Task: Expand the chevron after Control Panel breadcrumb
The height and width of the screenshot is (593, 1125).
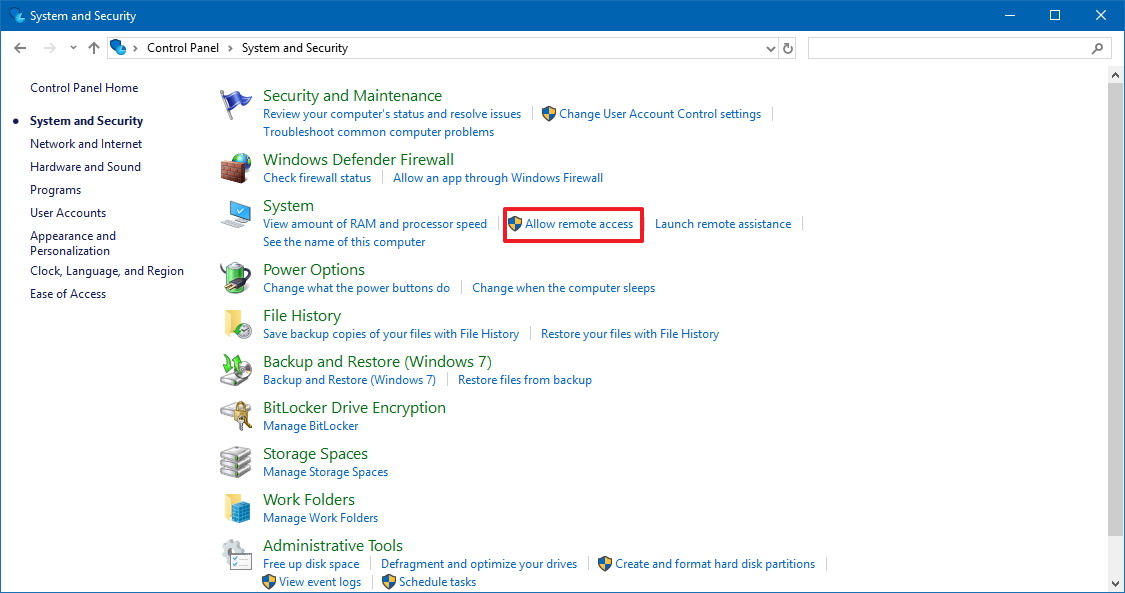Action: pos(230,48)
